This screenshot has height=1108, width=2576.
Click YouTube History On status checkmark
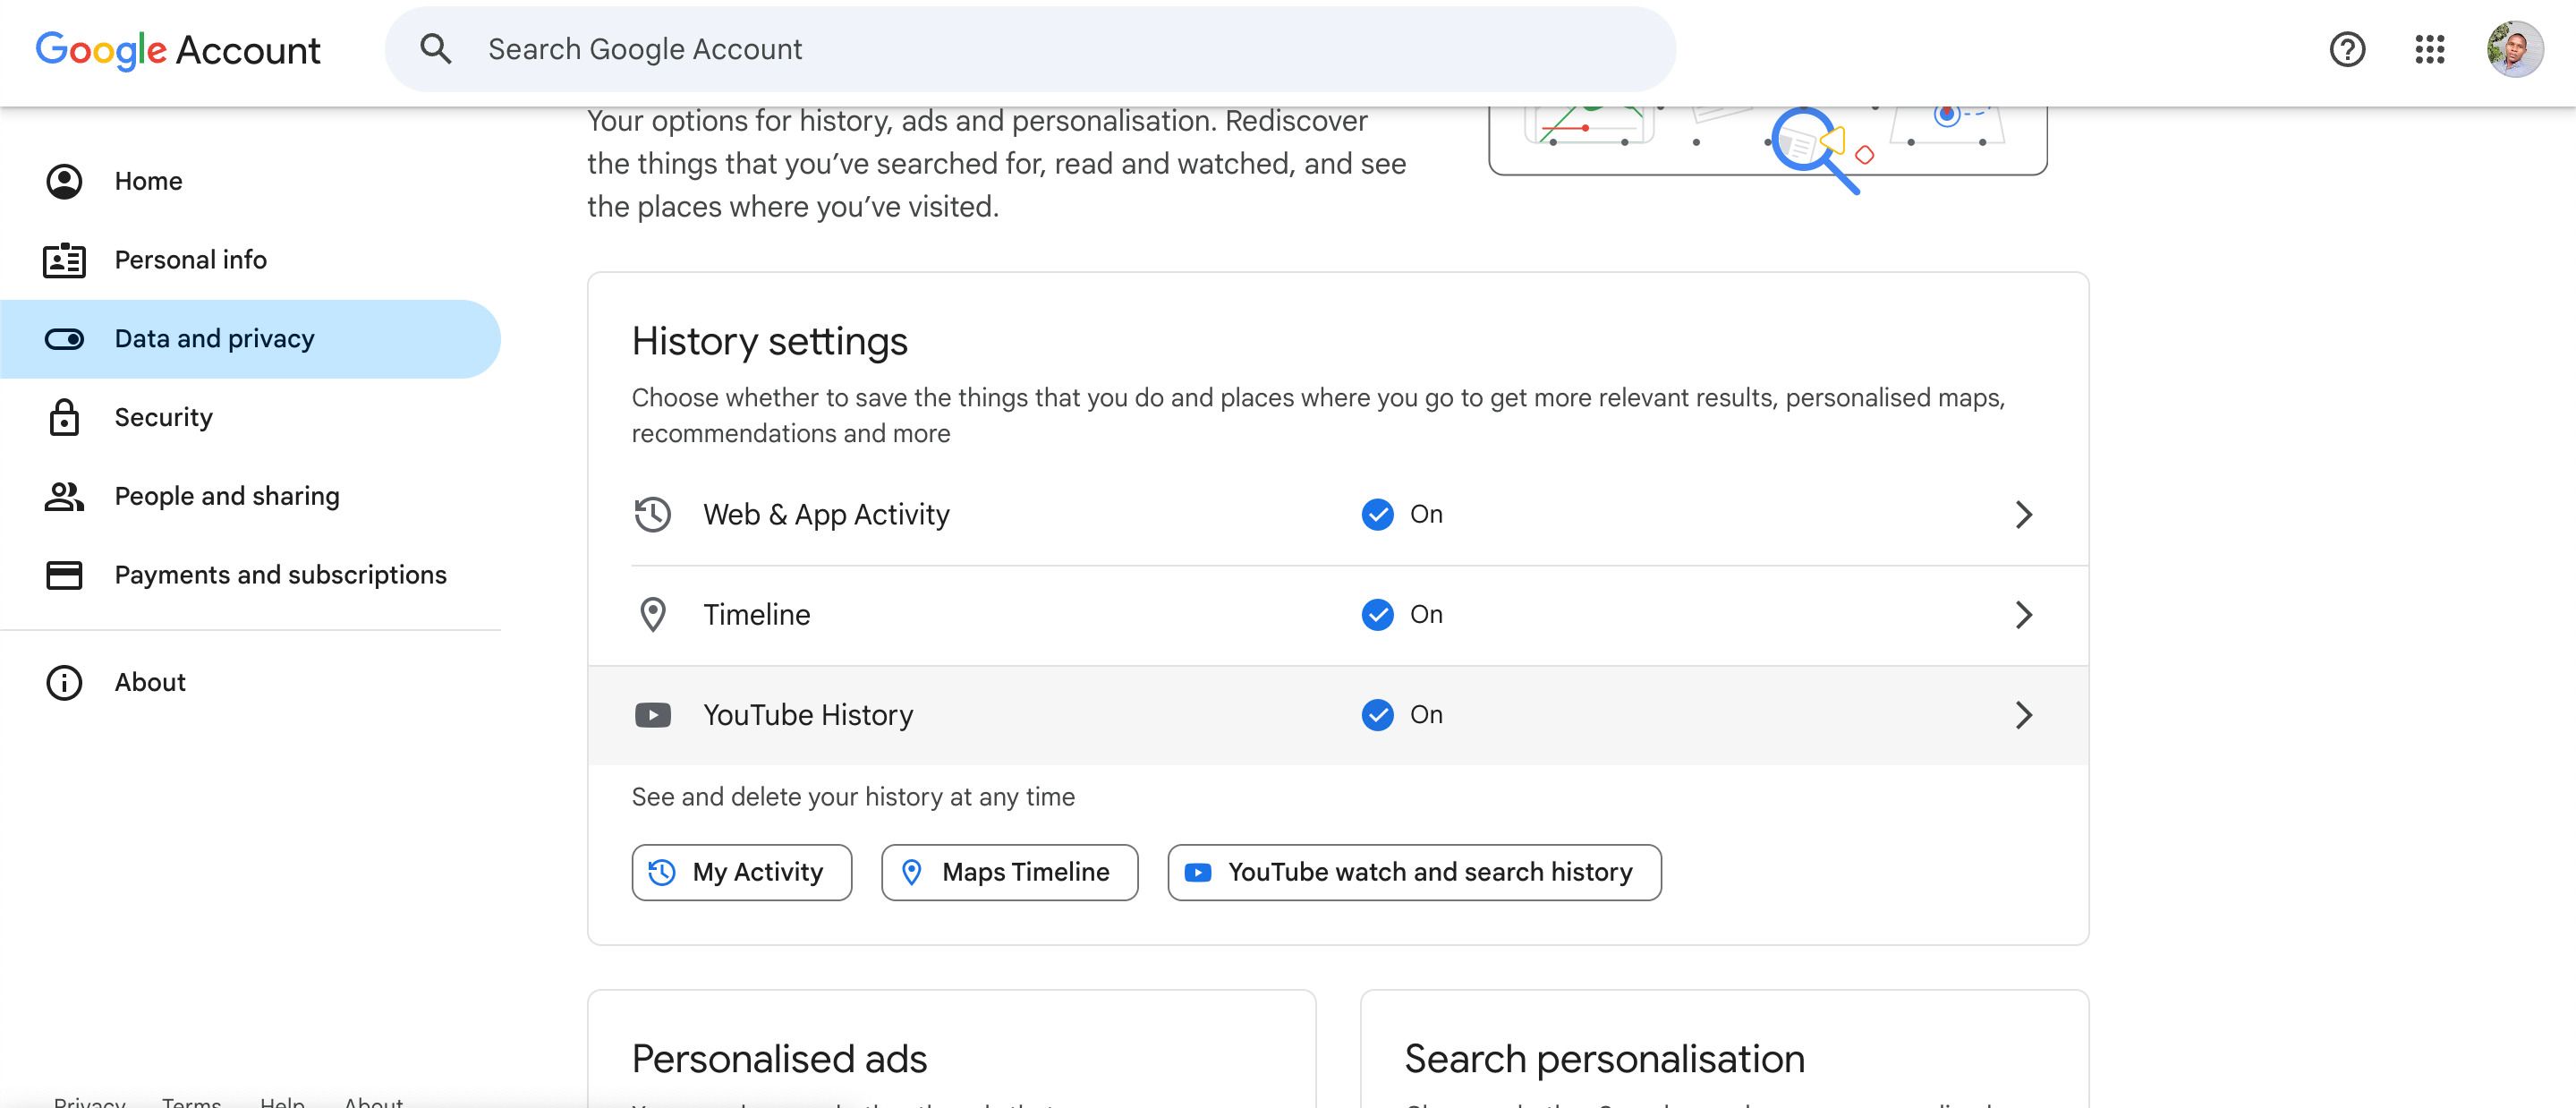1377,715
